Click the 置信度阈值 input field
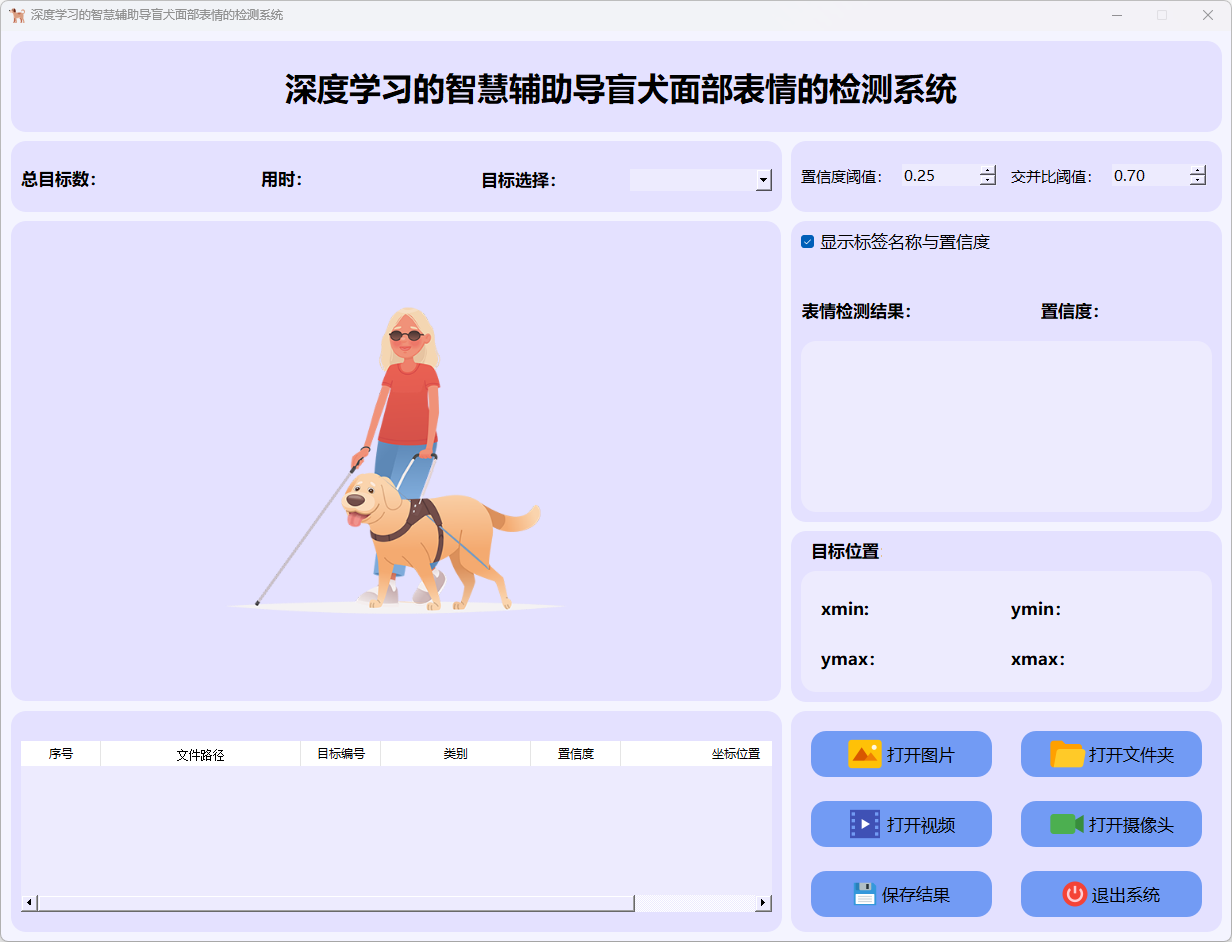The width and height of the screenshot is (1232, 942). [x=938, y=176]
